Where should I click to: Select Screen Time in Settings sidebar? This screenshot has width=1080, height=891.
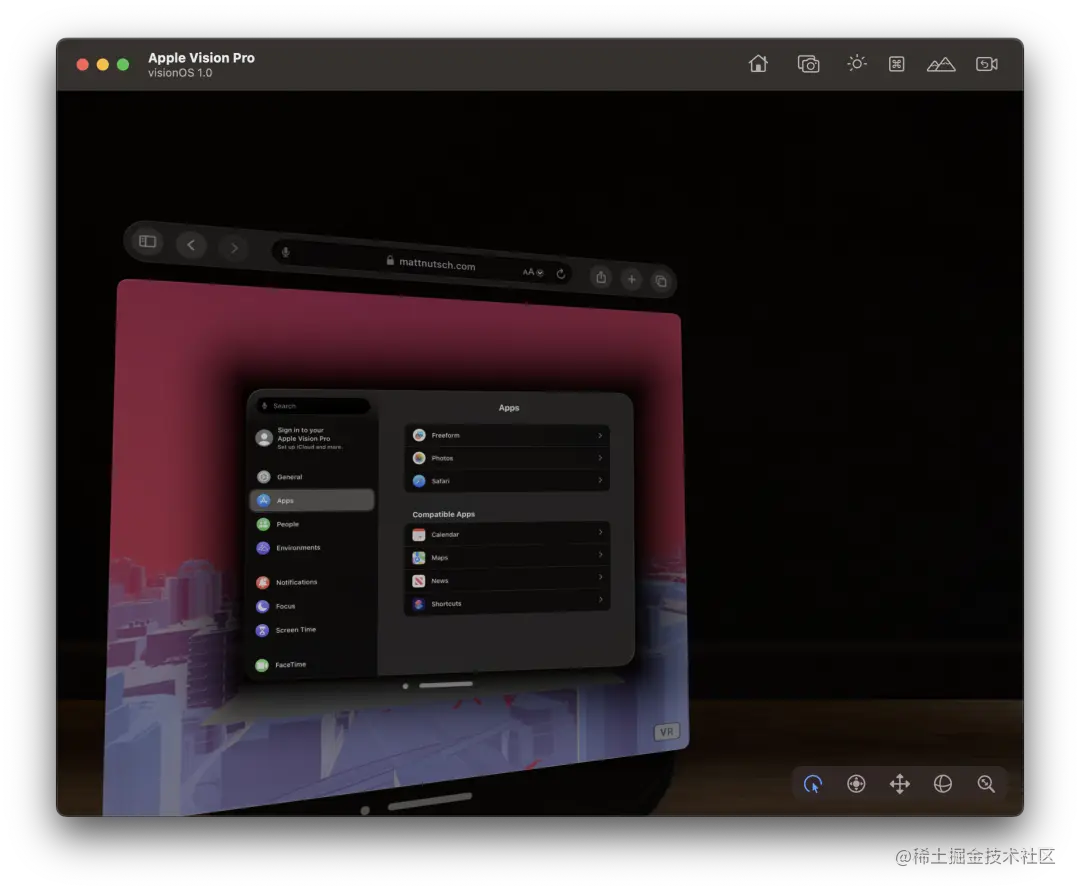click(x=313, y=630)
